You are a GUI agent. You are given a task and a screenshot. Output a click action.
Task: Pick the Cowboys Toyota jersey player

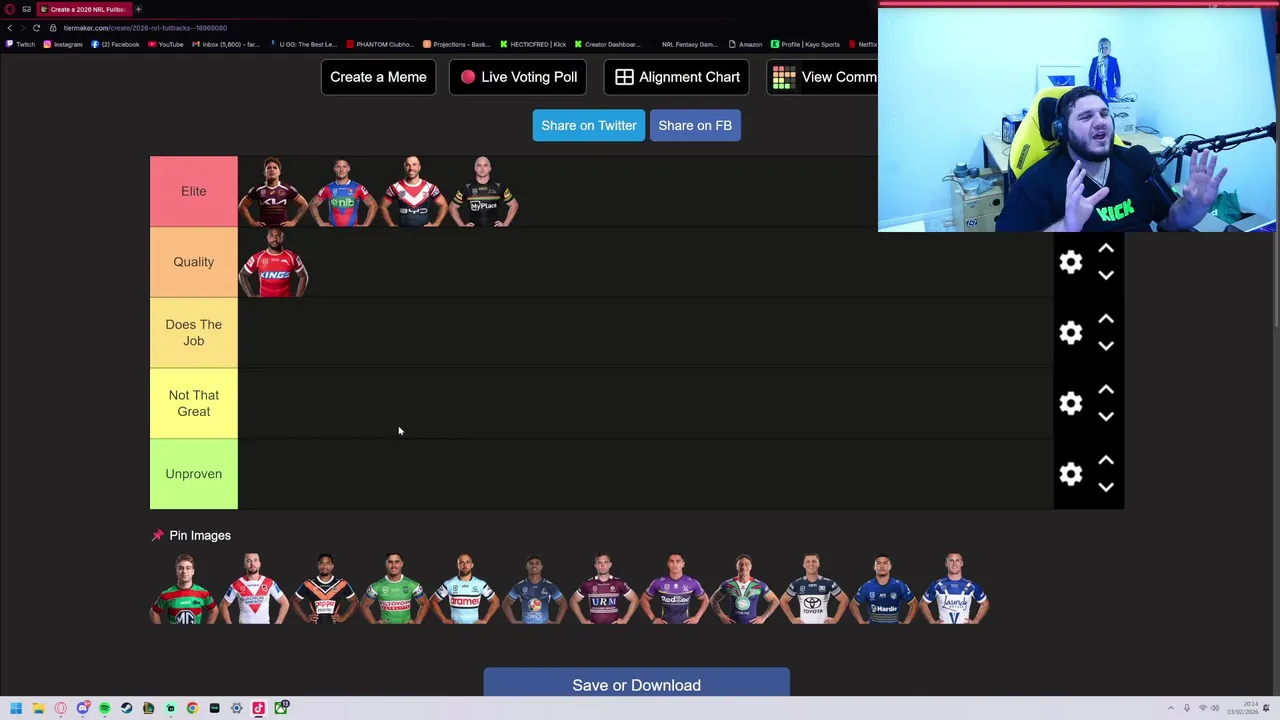click(x=814, y=589)
